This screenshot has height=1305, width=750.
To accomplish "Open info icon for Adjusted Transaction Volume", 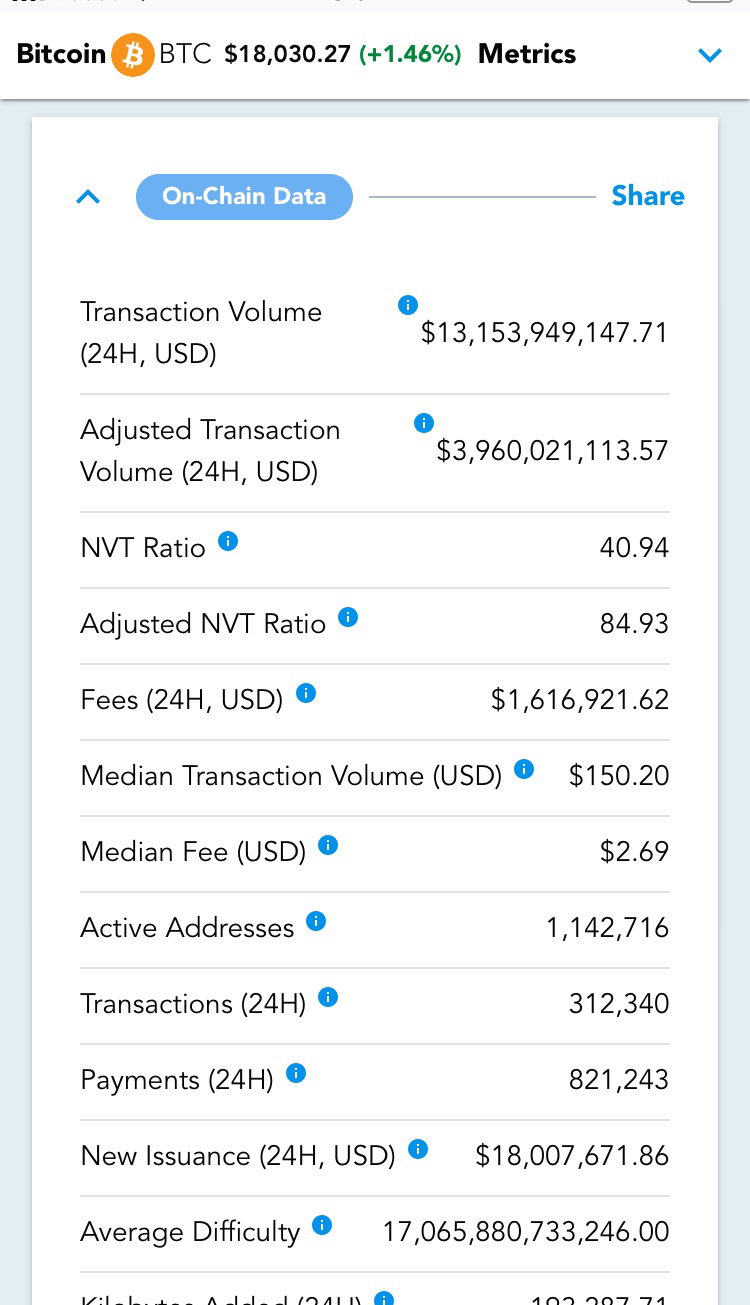I will click(x=423, y=423).
